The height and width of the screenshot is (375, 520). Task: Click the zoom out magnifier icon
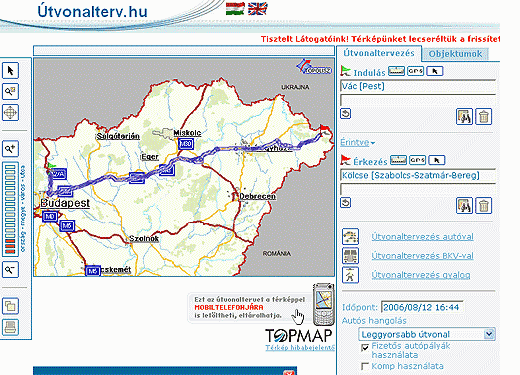[x=10, y=270]
